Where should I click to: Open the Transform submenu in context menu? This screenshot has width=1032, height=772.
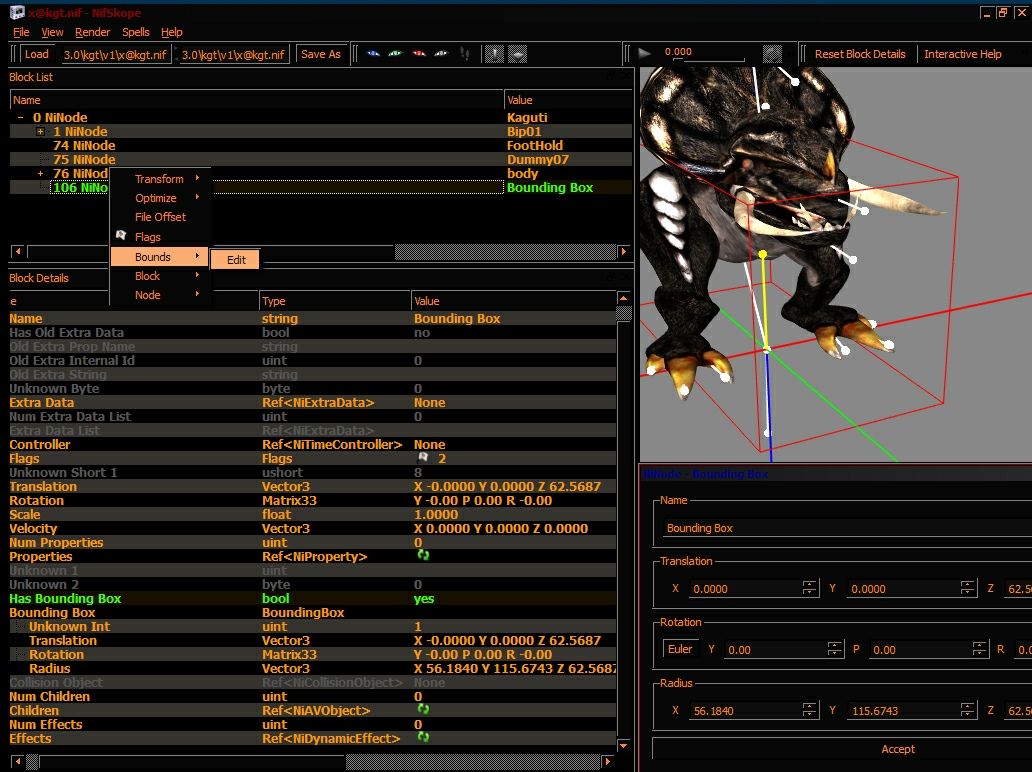(160, 178)
